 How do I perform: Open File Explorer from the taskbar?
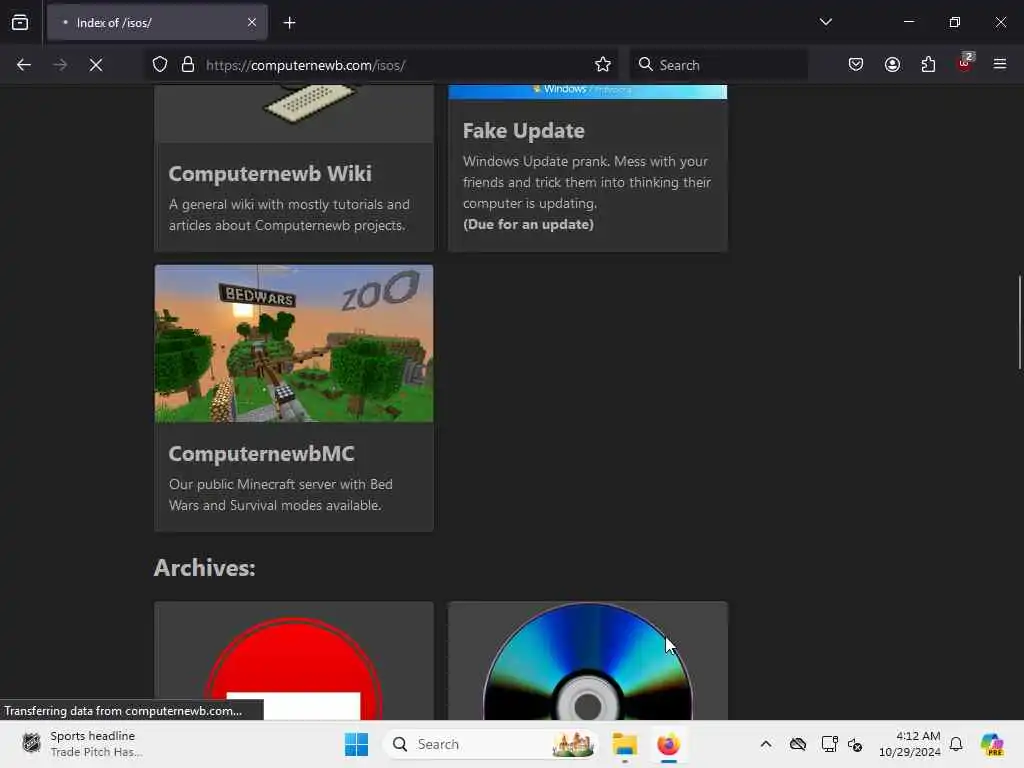pyautogui.click(x=624, y=744)
